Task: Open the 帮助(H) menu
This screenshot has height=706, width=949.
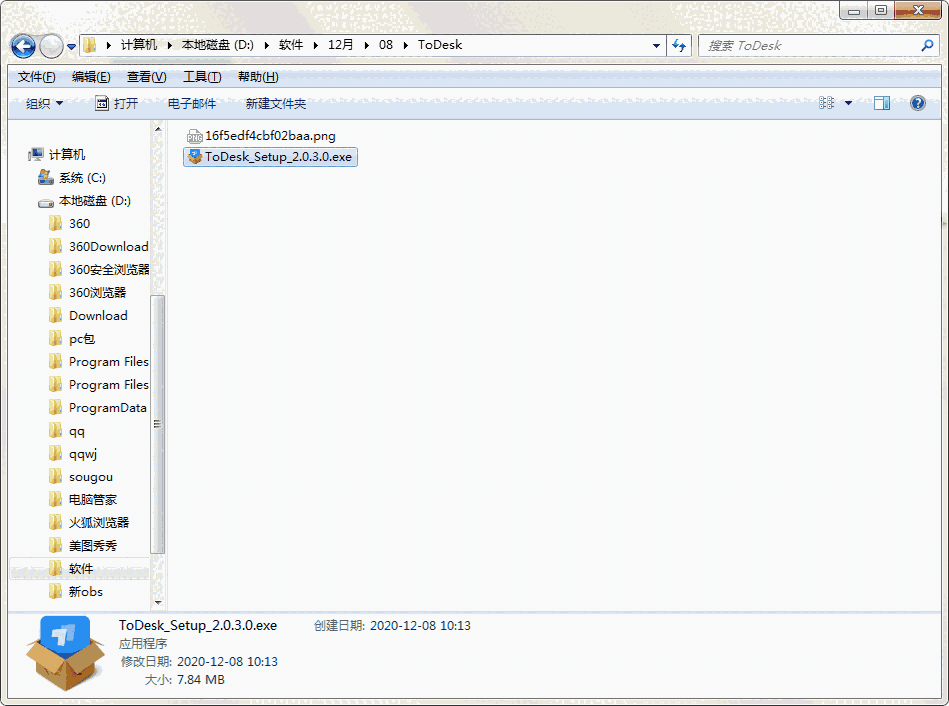Action: tap(258, 77)
